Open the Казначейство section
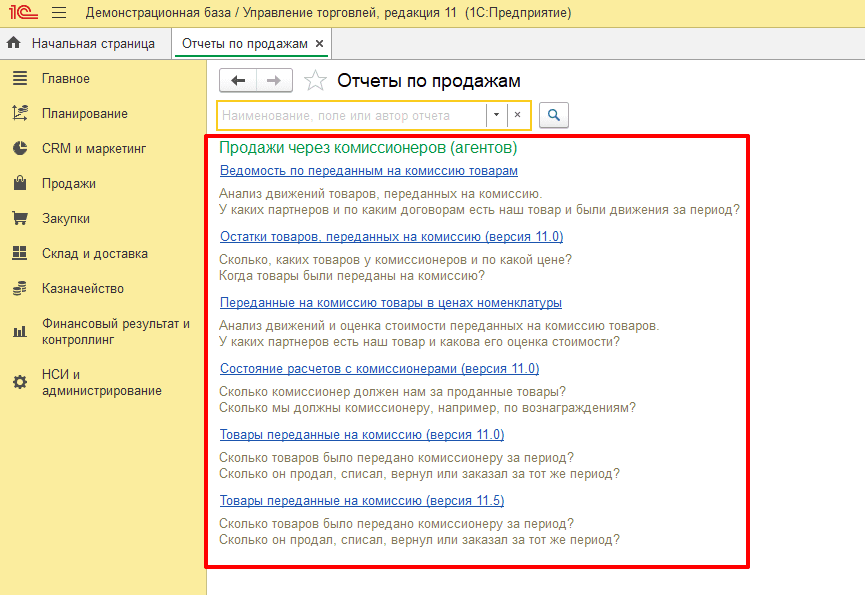865x595 pixels. [82, 289]
